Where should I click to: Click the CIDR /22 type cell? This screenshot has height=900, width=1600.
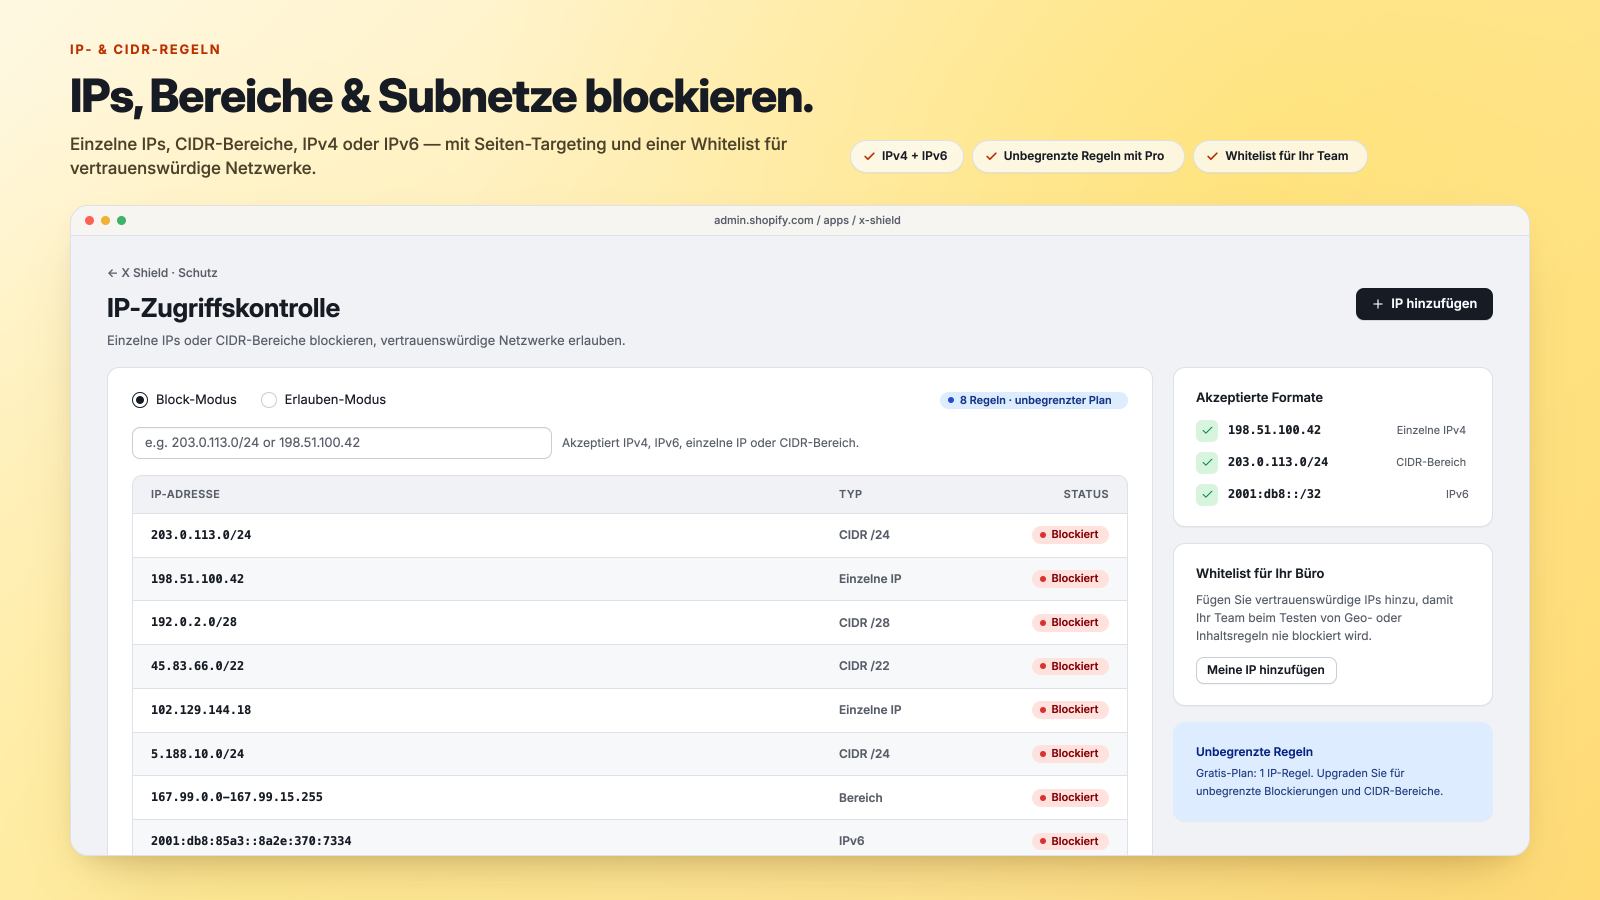tap(864, 667)
